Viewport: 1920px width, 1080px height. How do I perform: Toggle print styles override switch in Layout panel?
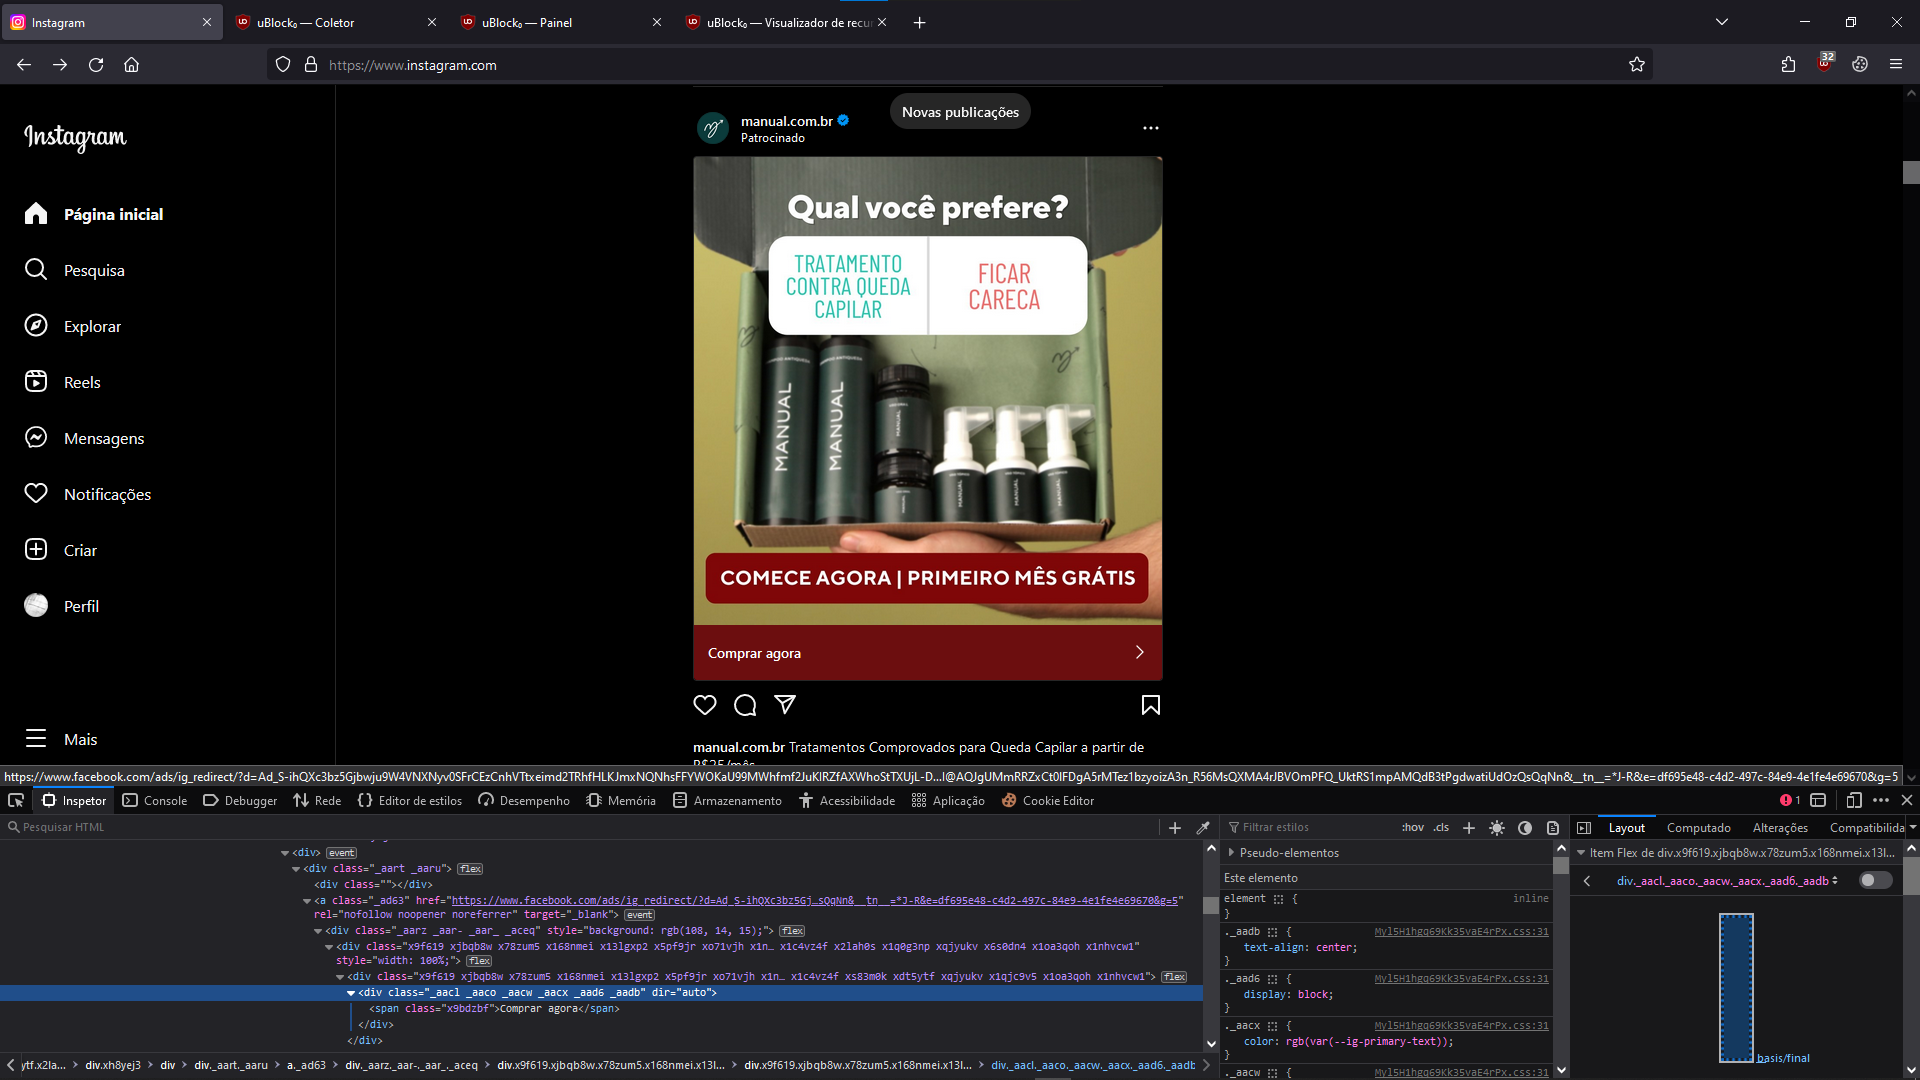pos(1875,880)
